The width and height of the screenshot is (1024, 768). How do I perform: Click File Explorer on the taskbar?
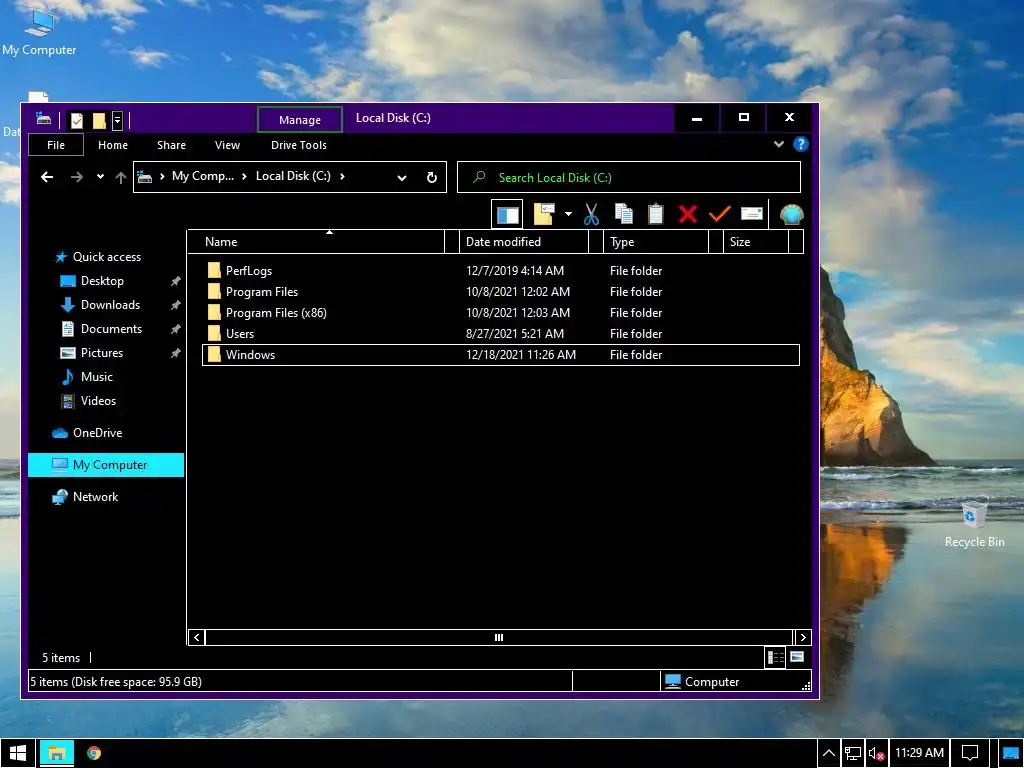coord(57,753)
